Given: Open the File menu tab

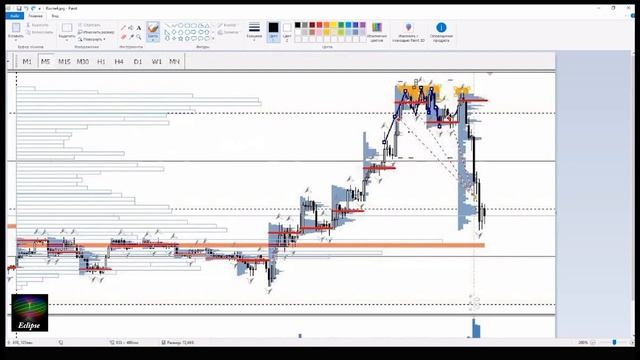Looking at the screenshot, I should (x=15, y=16).
